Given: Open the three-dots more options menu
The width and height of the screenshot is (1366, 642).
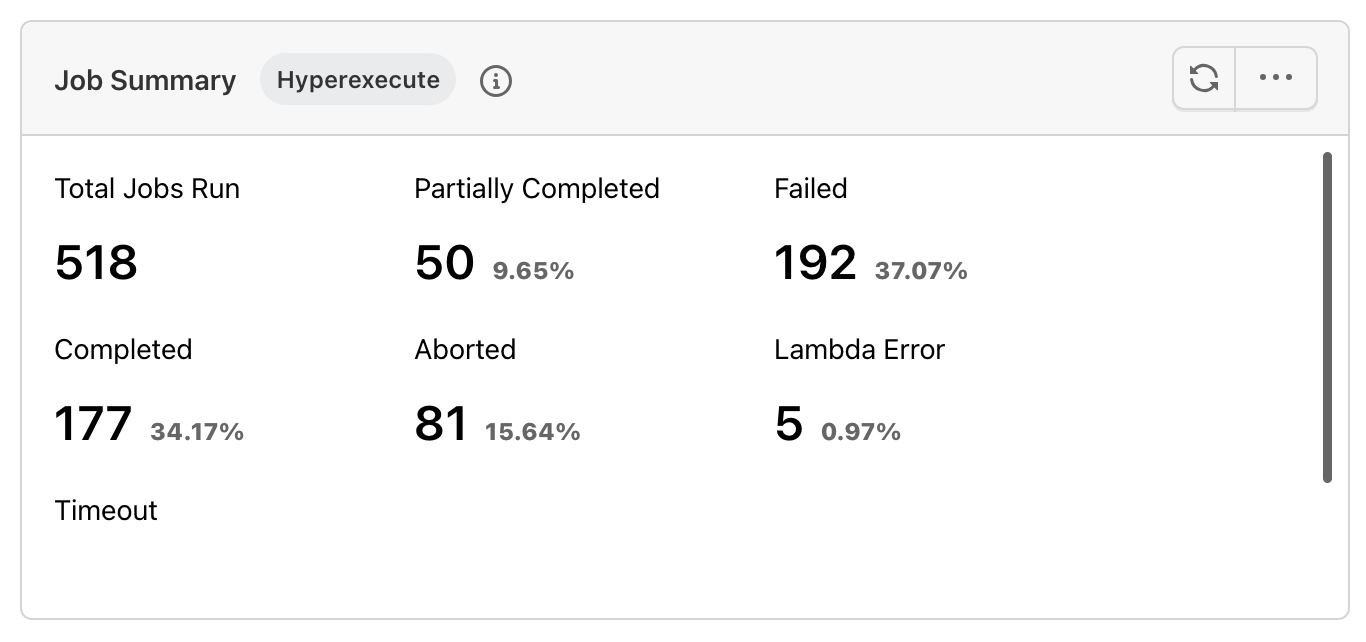Looking at the screenshot, I should coord(1276,78).
